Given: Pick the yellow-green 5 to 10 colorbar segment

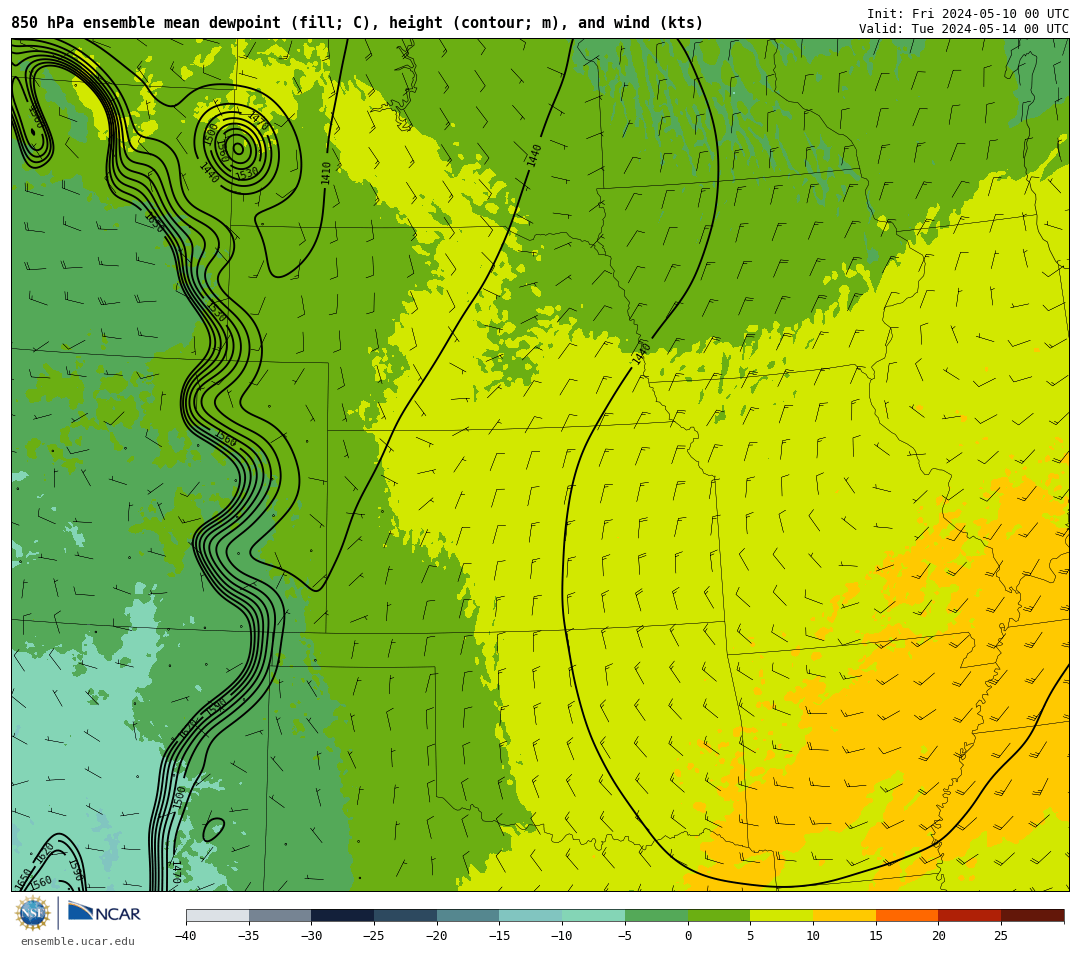Looking at the screenshot, I should 782,915.
